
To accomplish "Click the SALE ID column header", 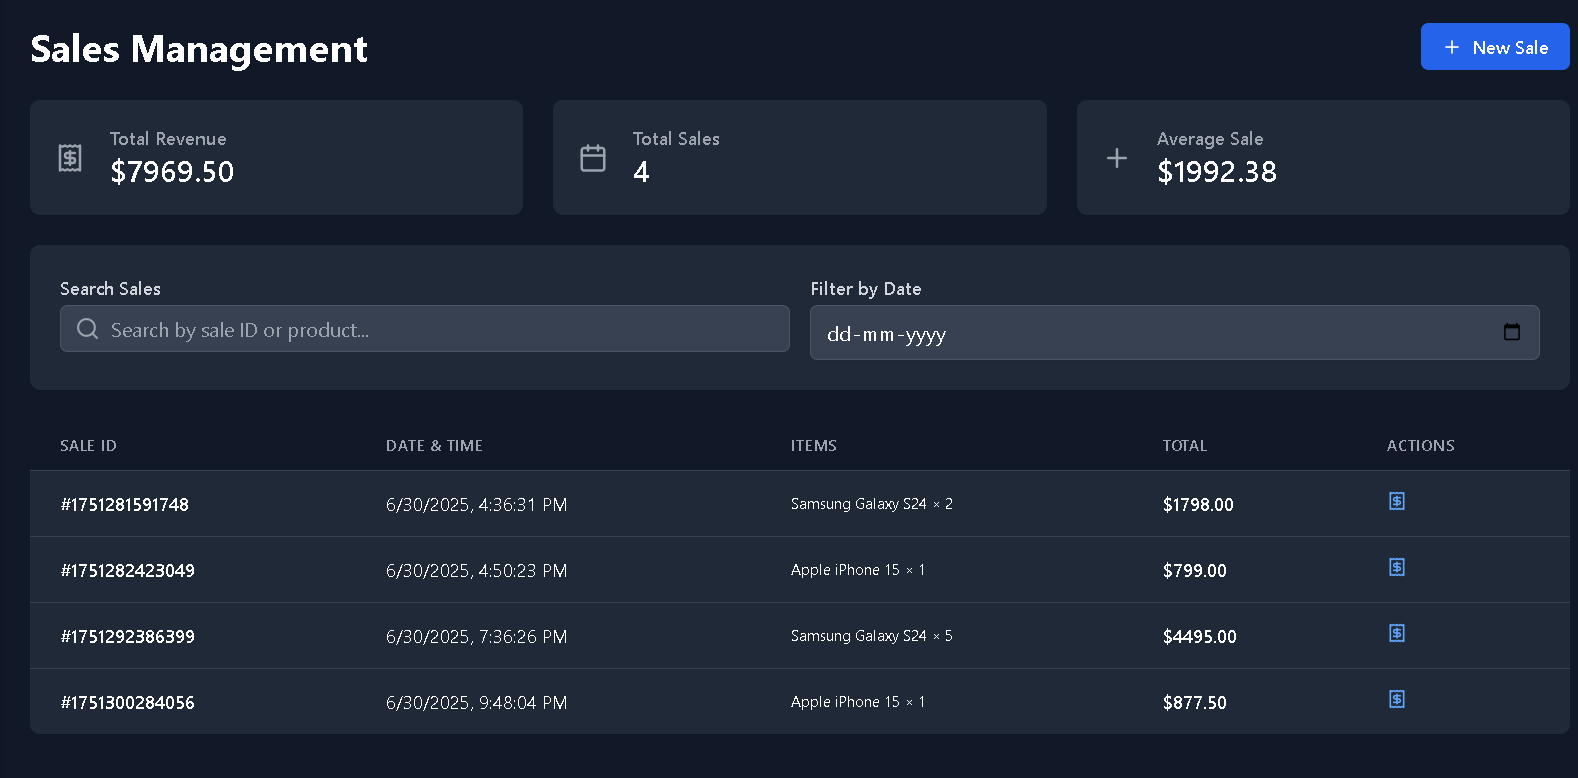I will (88, 446).
